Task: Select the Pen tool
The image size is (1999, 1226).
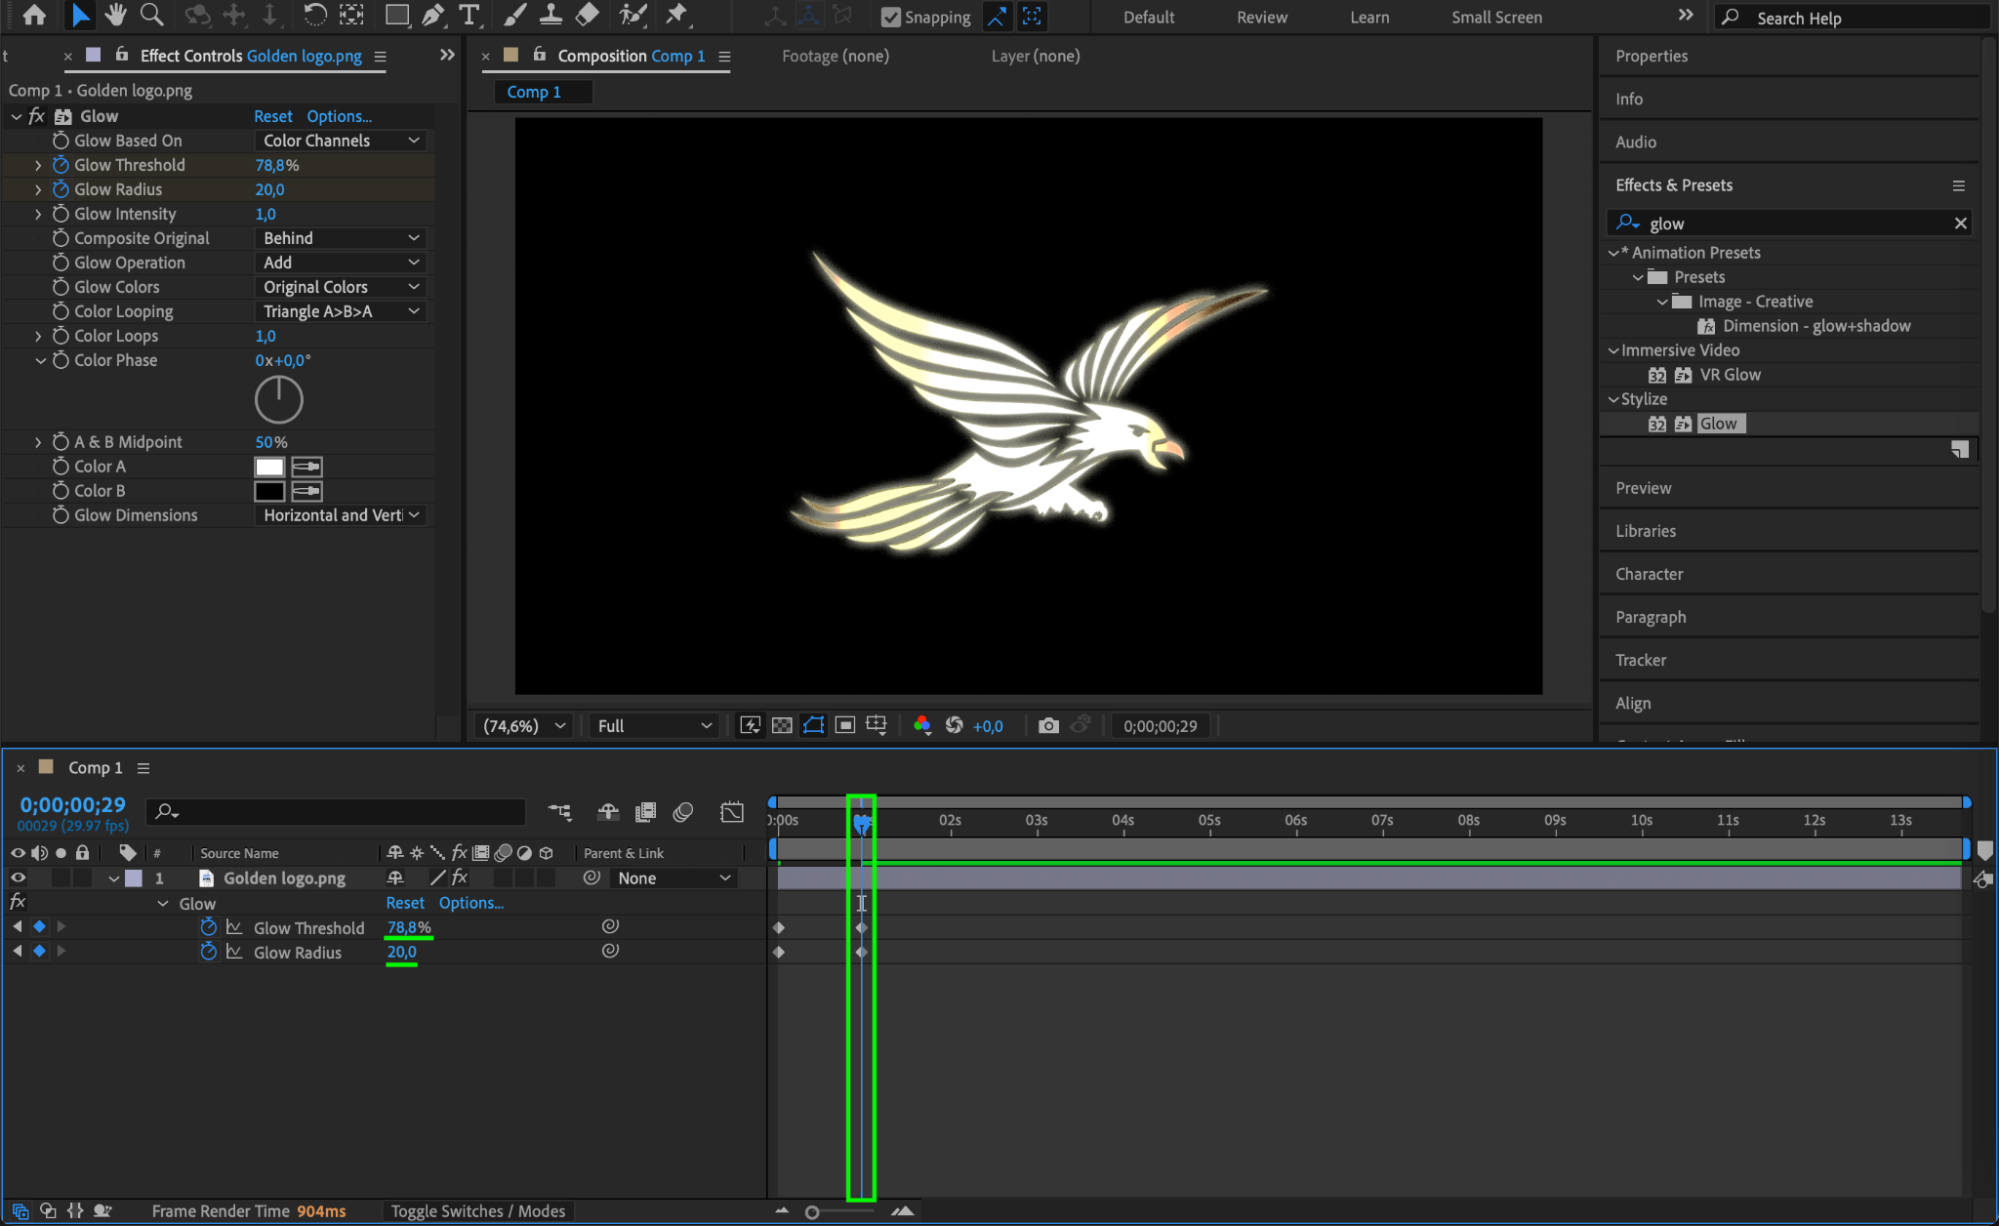Action: pyautogui.click(x=433, y=15)
